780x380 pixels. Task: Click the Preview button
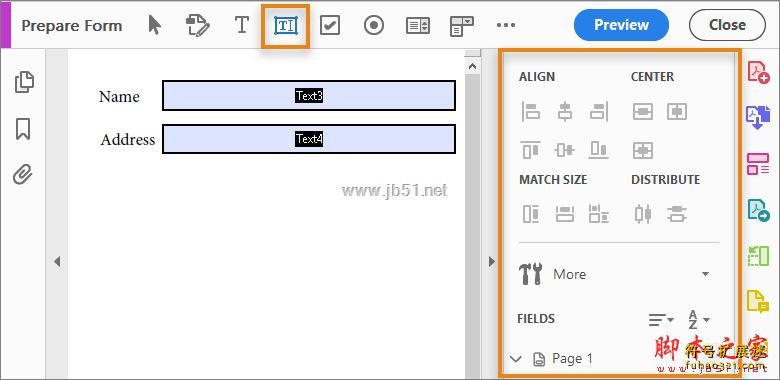pos(621,25)
